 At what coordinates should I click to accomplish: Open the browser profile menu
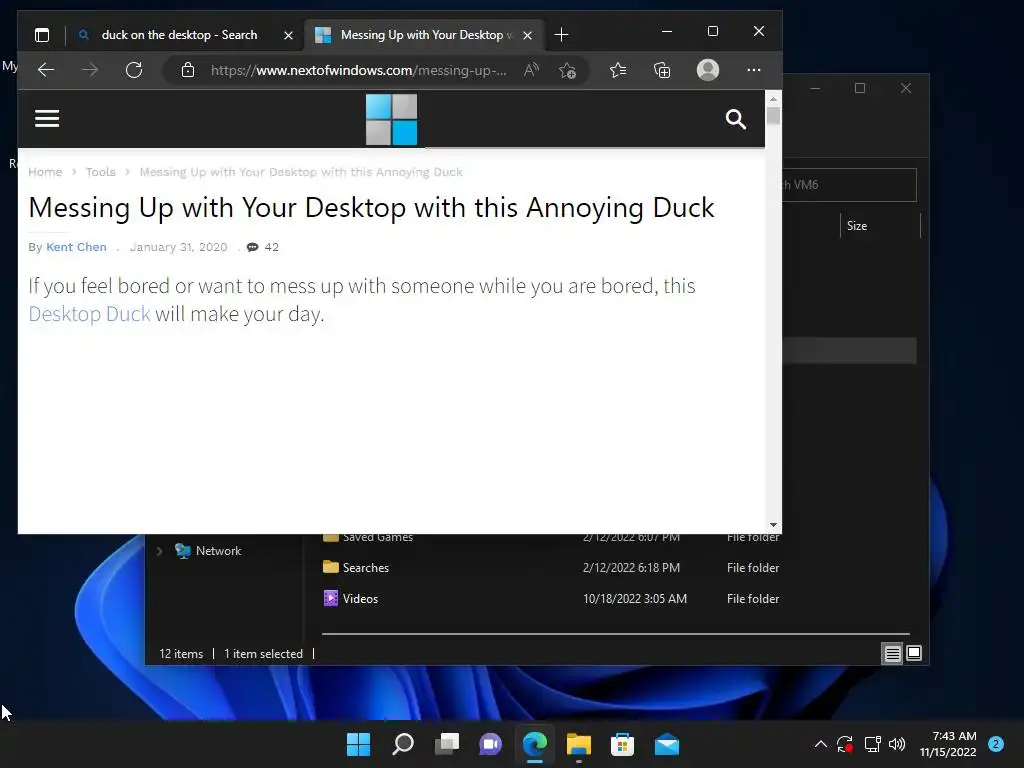[x=707, y=70]
